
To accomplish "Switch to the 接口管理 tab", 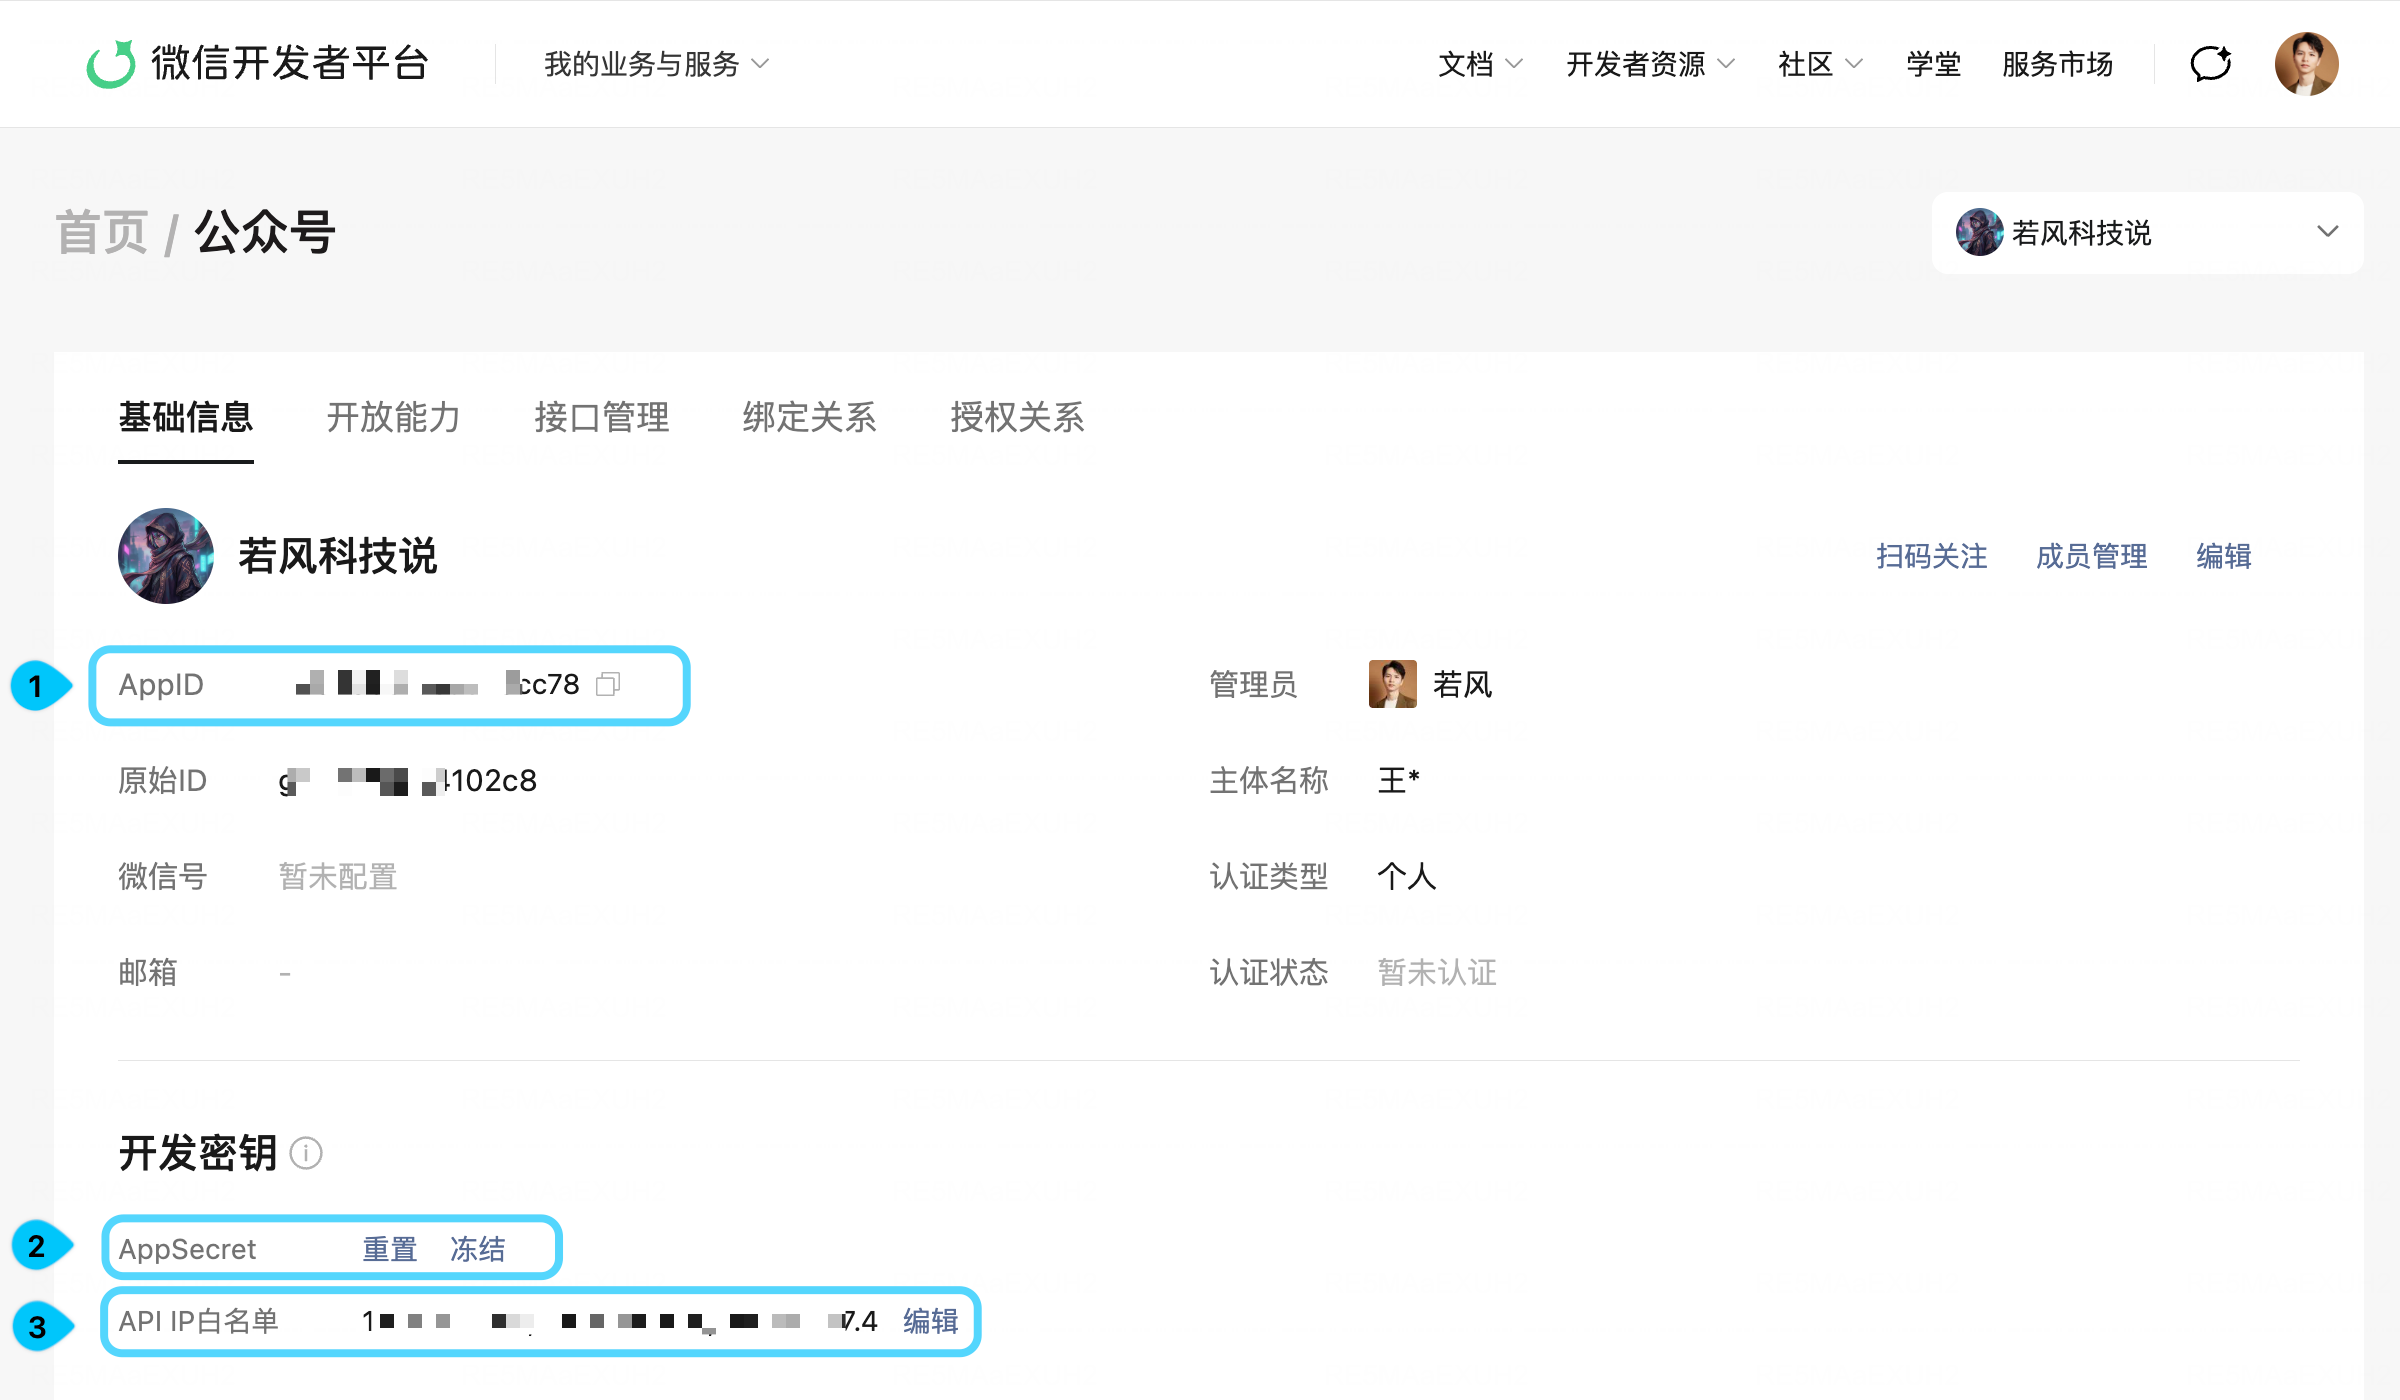I will (601, 417).
